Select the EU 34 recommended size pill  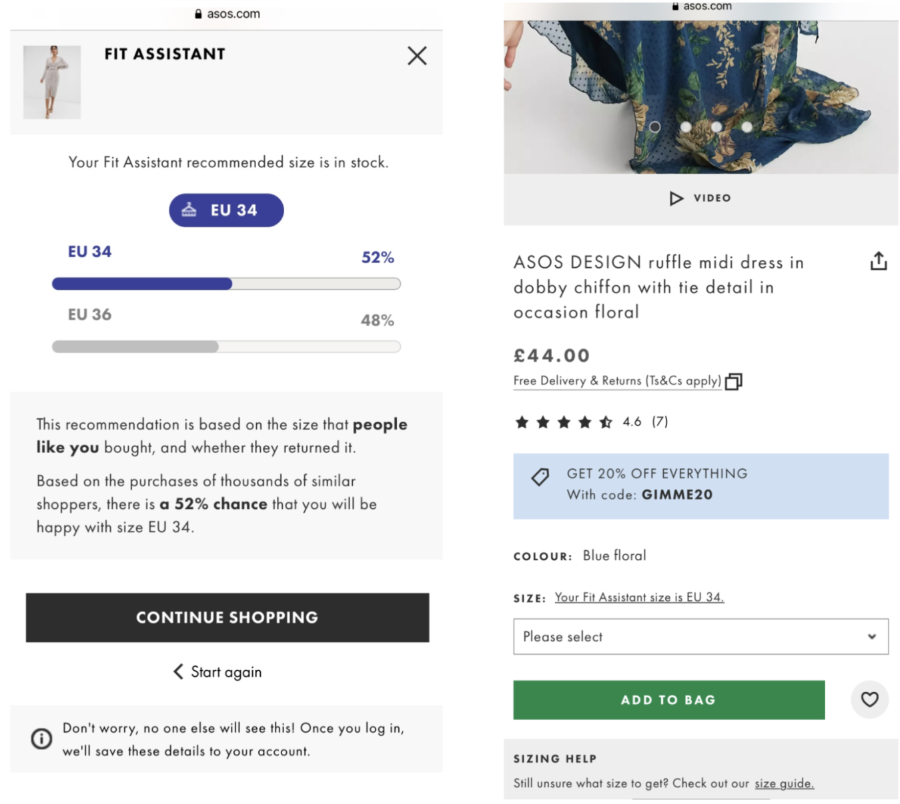pos(226,210)
